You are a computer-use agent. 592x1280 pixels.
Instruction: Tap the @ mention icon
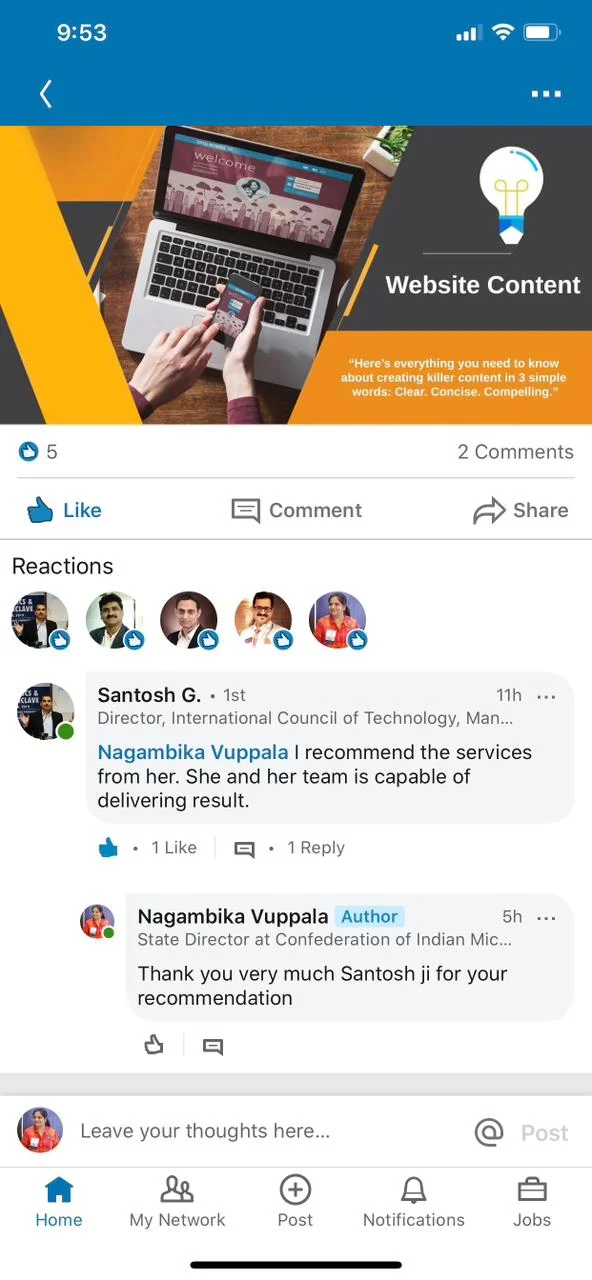(489, 1132)
